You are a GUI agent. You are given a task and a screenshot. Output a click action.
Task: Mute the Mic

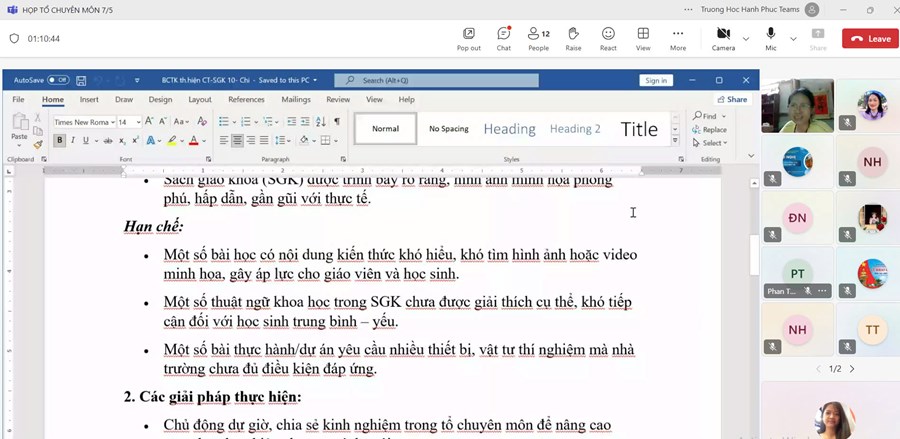pyautogui.click(x=771, y=38)
